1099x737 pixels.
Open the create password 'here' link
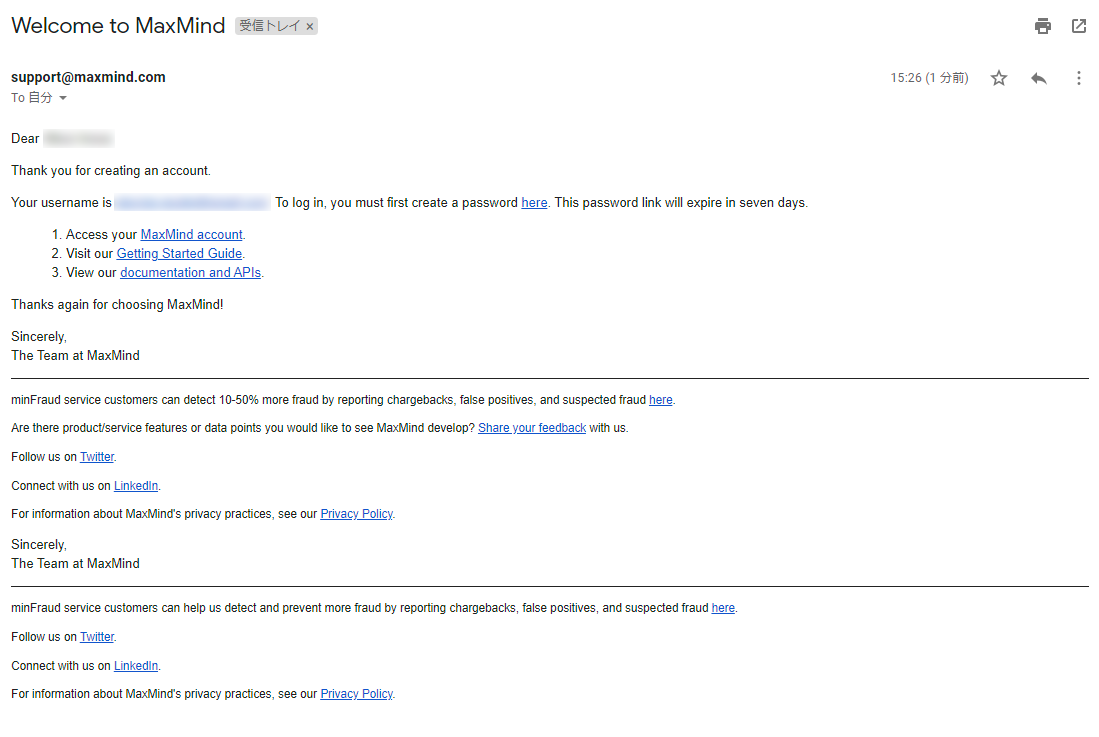tap(534, 202)
